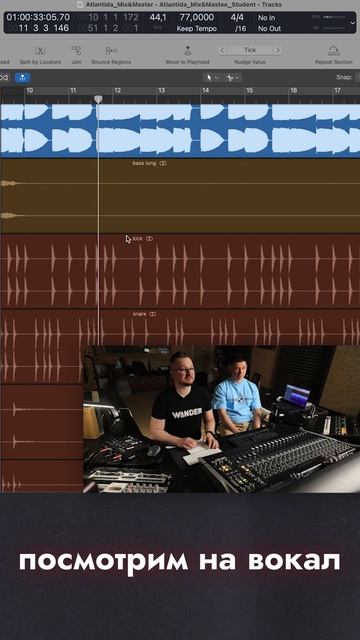This screenshot has height=640, width=360.
Task: Click the No Out MIDI indicator
Action: point(269,29)
